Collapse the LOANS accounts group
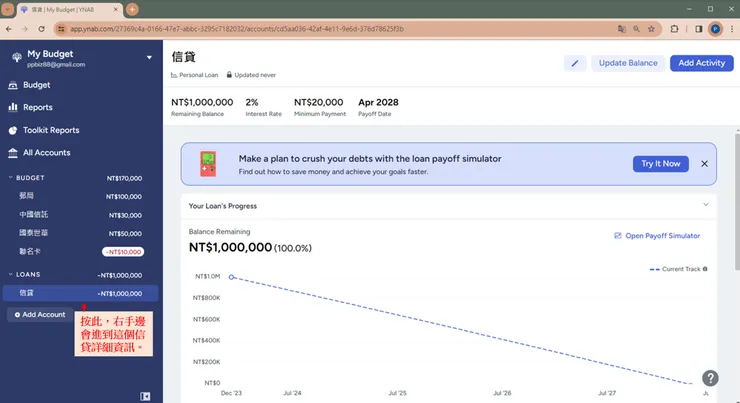The image size is (740, 403). click(11, 274)
